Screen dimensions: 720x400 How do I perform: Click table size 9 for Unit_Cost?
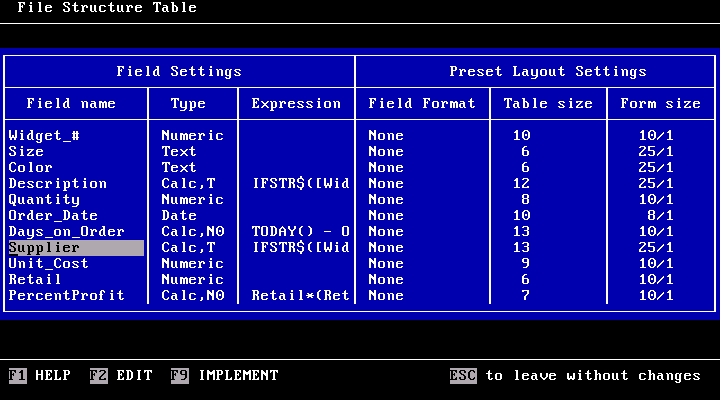(x=526, y=264)
